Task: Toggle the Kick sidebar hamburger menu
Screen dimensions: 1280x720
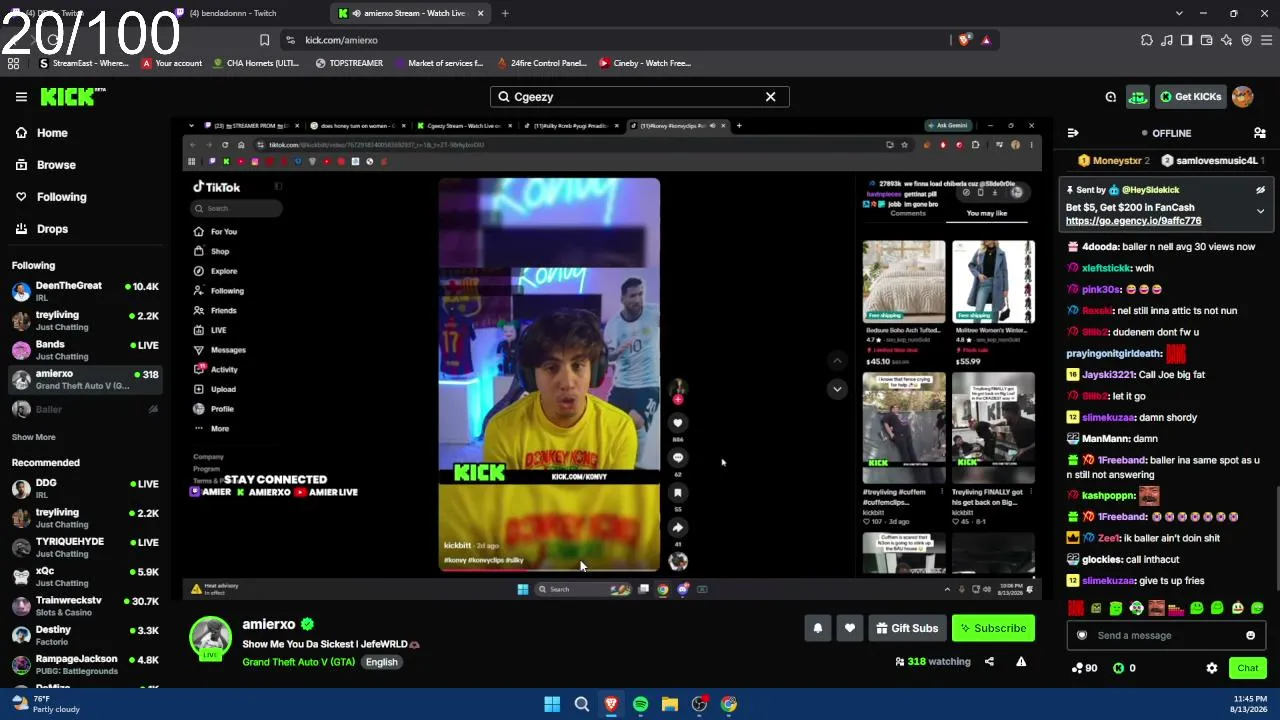Action: click(21, 97)
